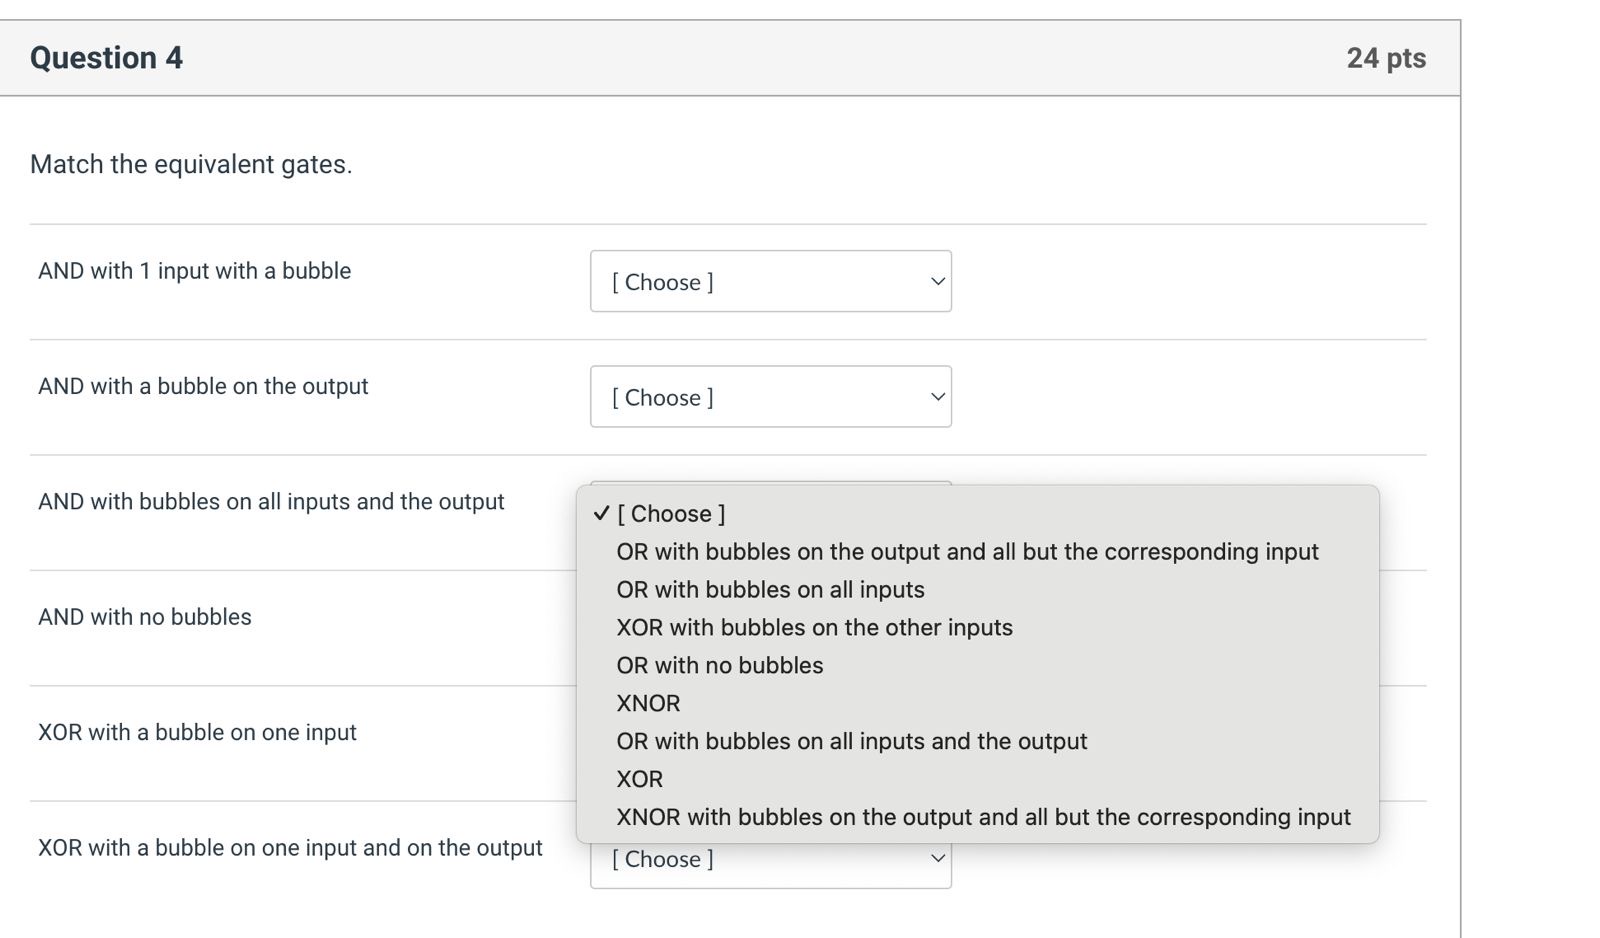
Task: Click "XOR with a bubble on one input" label
Action: pyautogui.click(x=197, y=732)
